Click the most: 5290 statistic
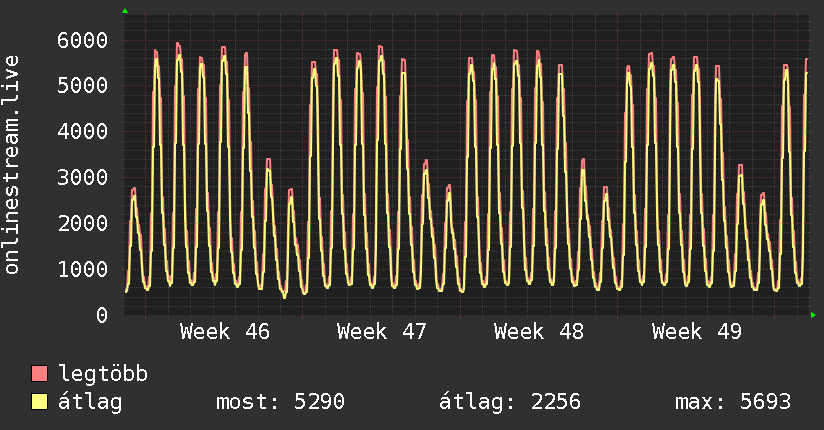The image size is (824, 430). (281, 402)
